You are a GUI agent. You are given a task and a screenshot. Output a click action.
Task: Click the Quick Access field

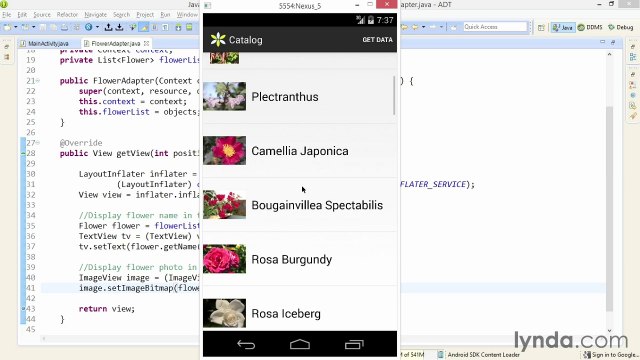tap(495, 27)
